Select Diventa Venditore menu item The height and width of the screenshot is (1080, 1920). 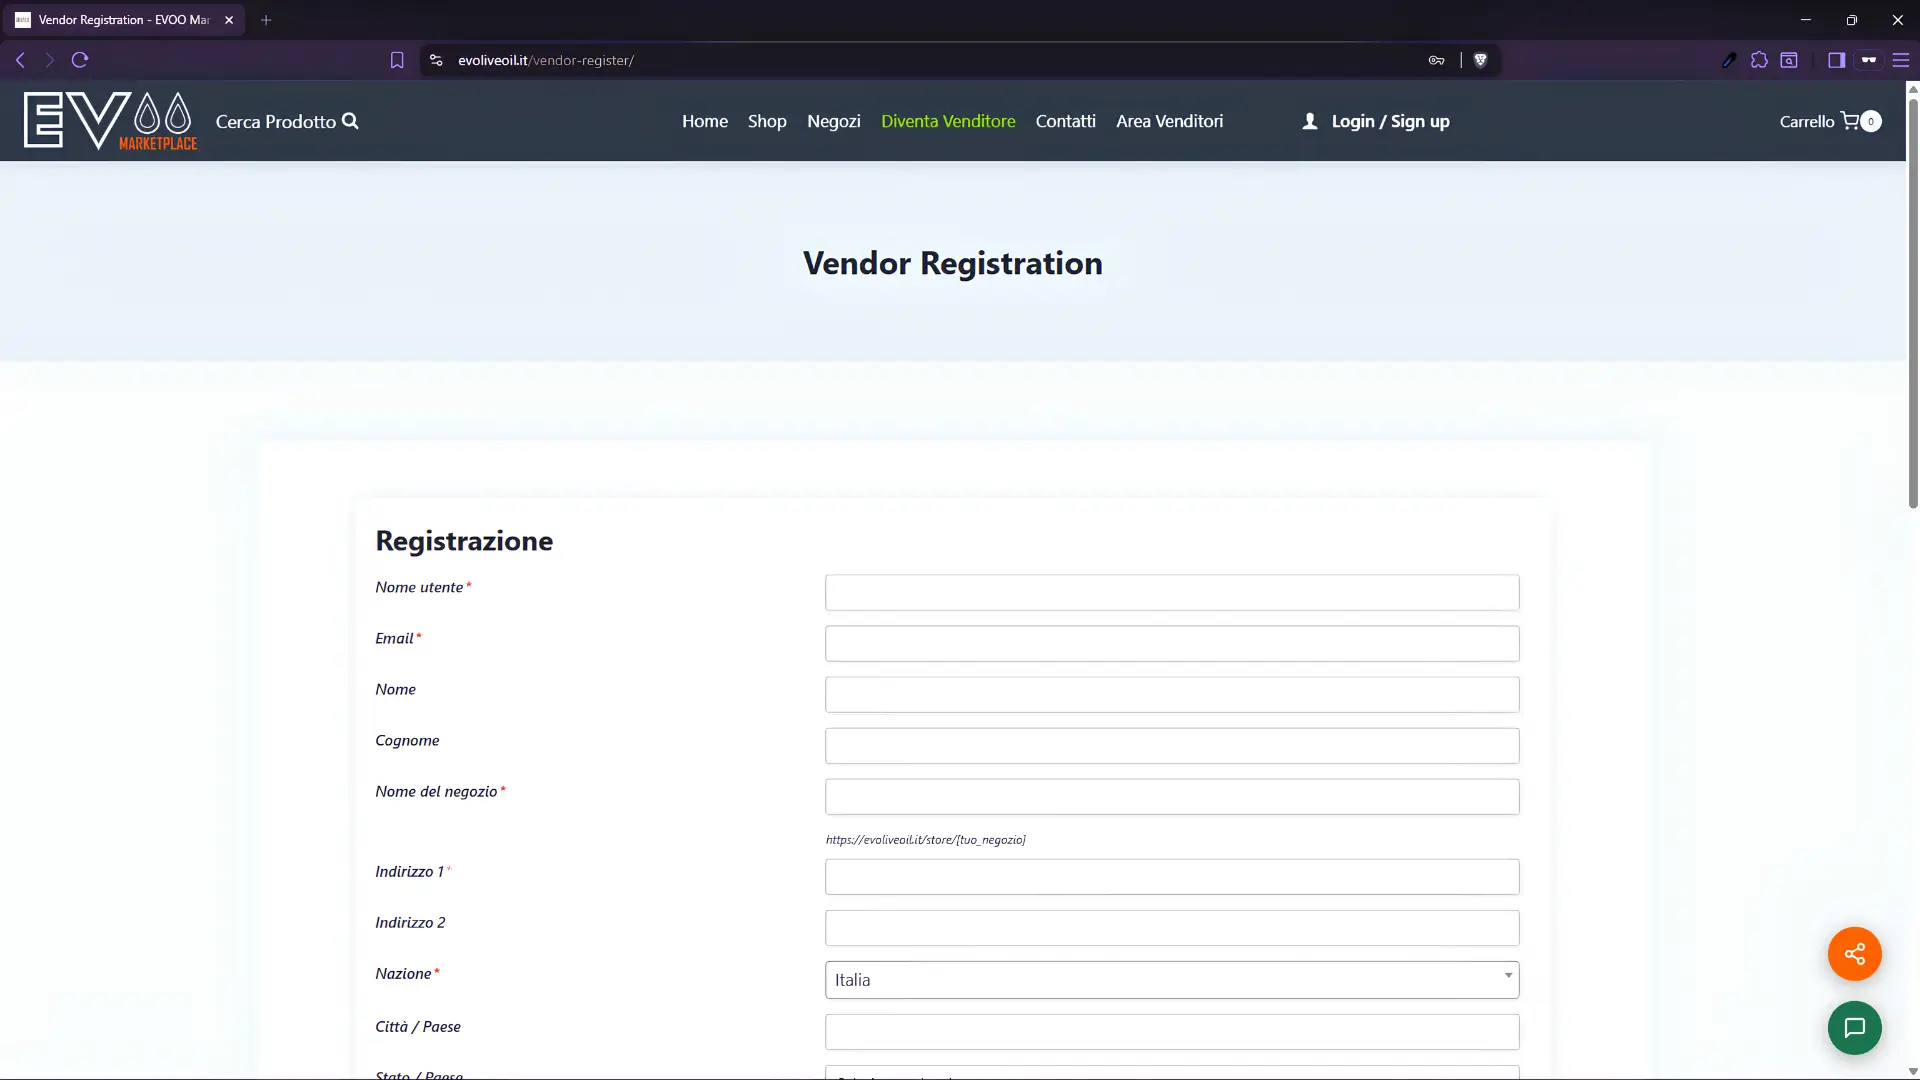click(948, 121)
